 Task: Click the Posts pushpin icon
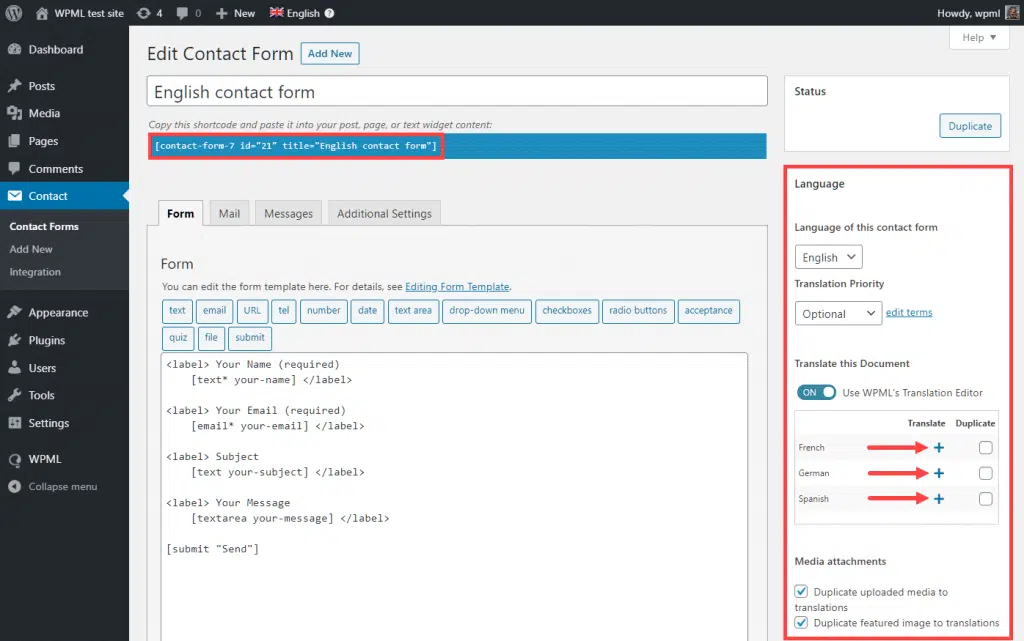point(14,86)
